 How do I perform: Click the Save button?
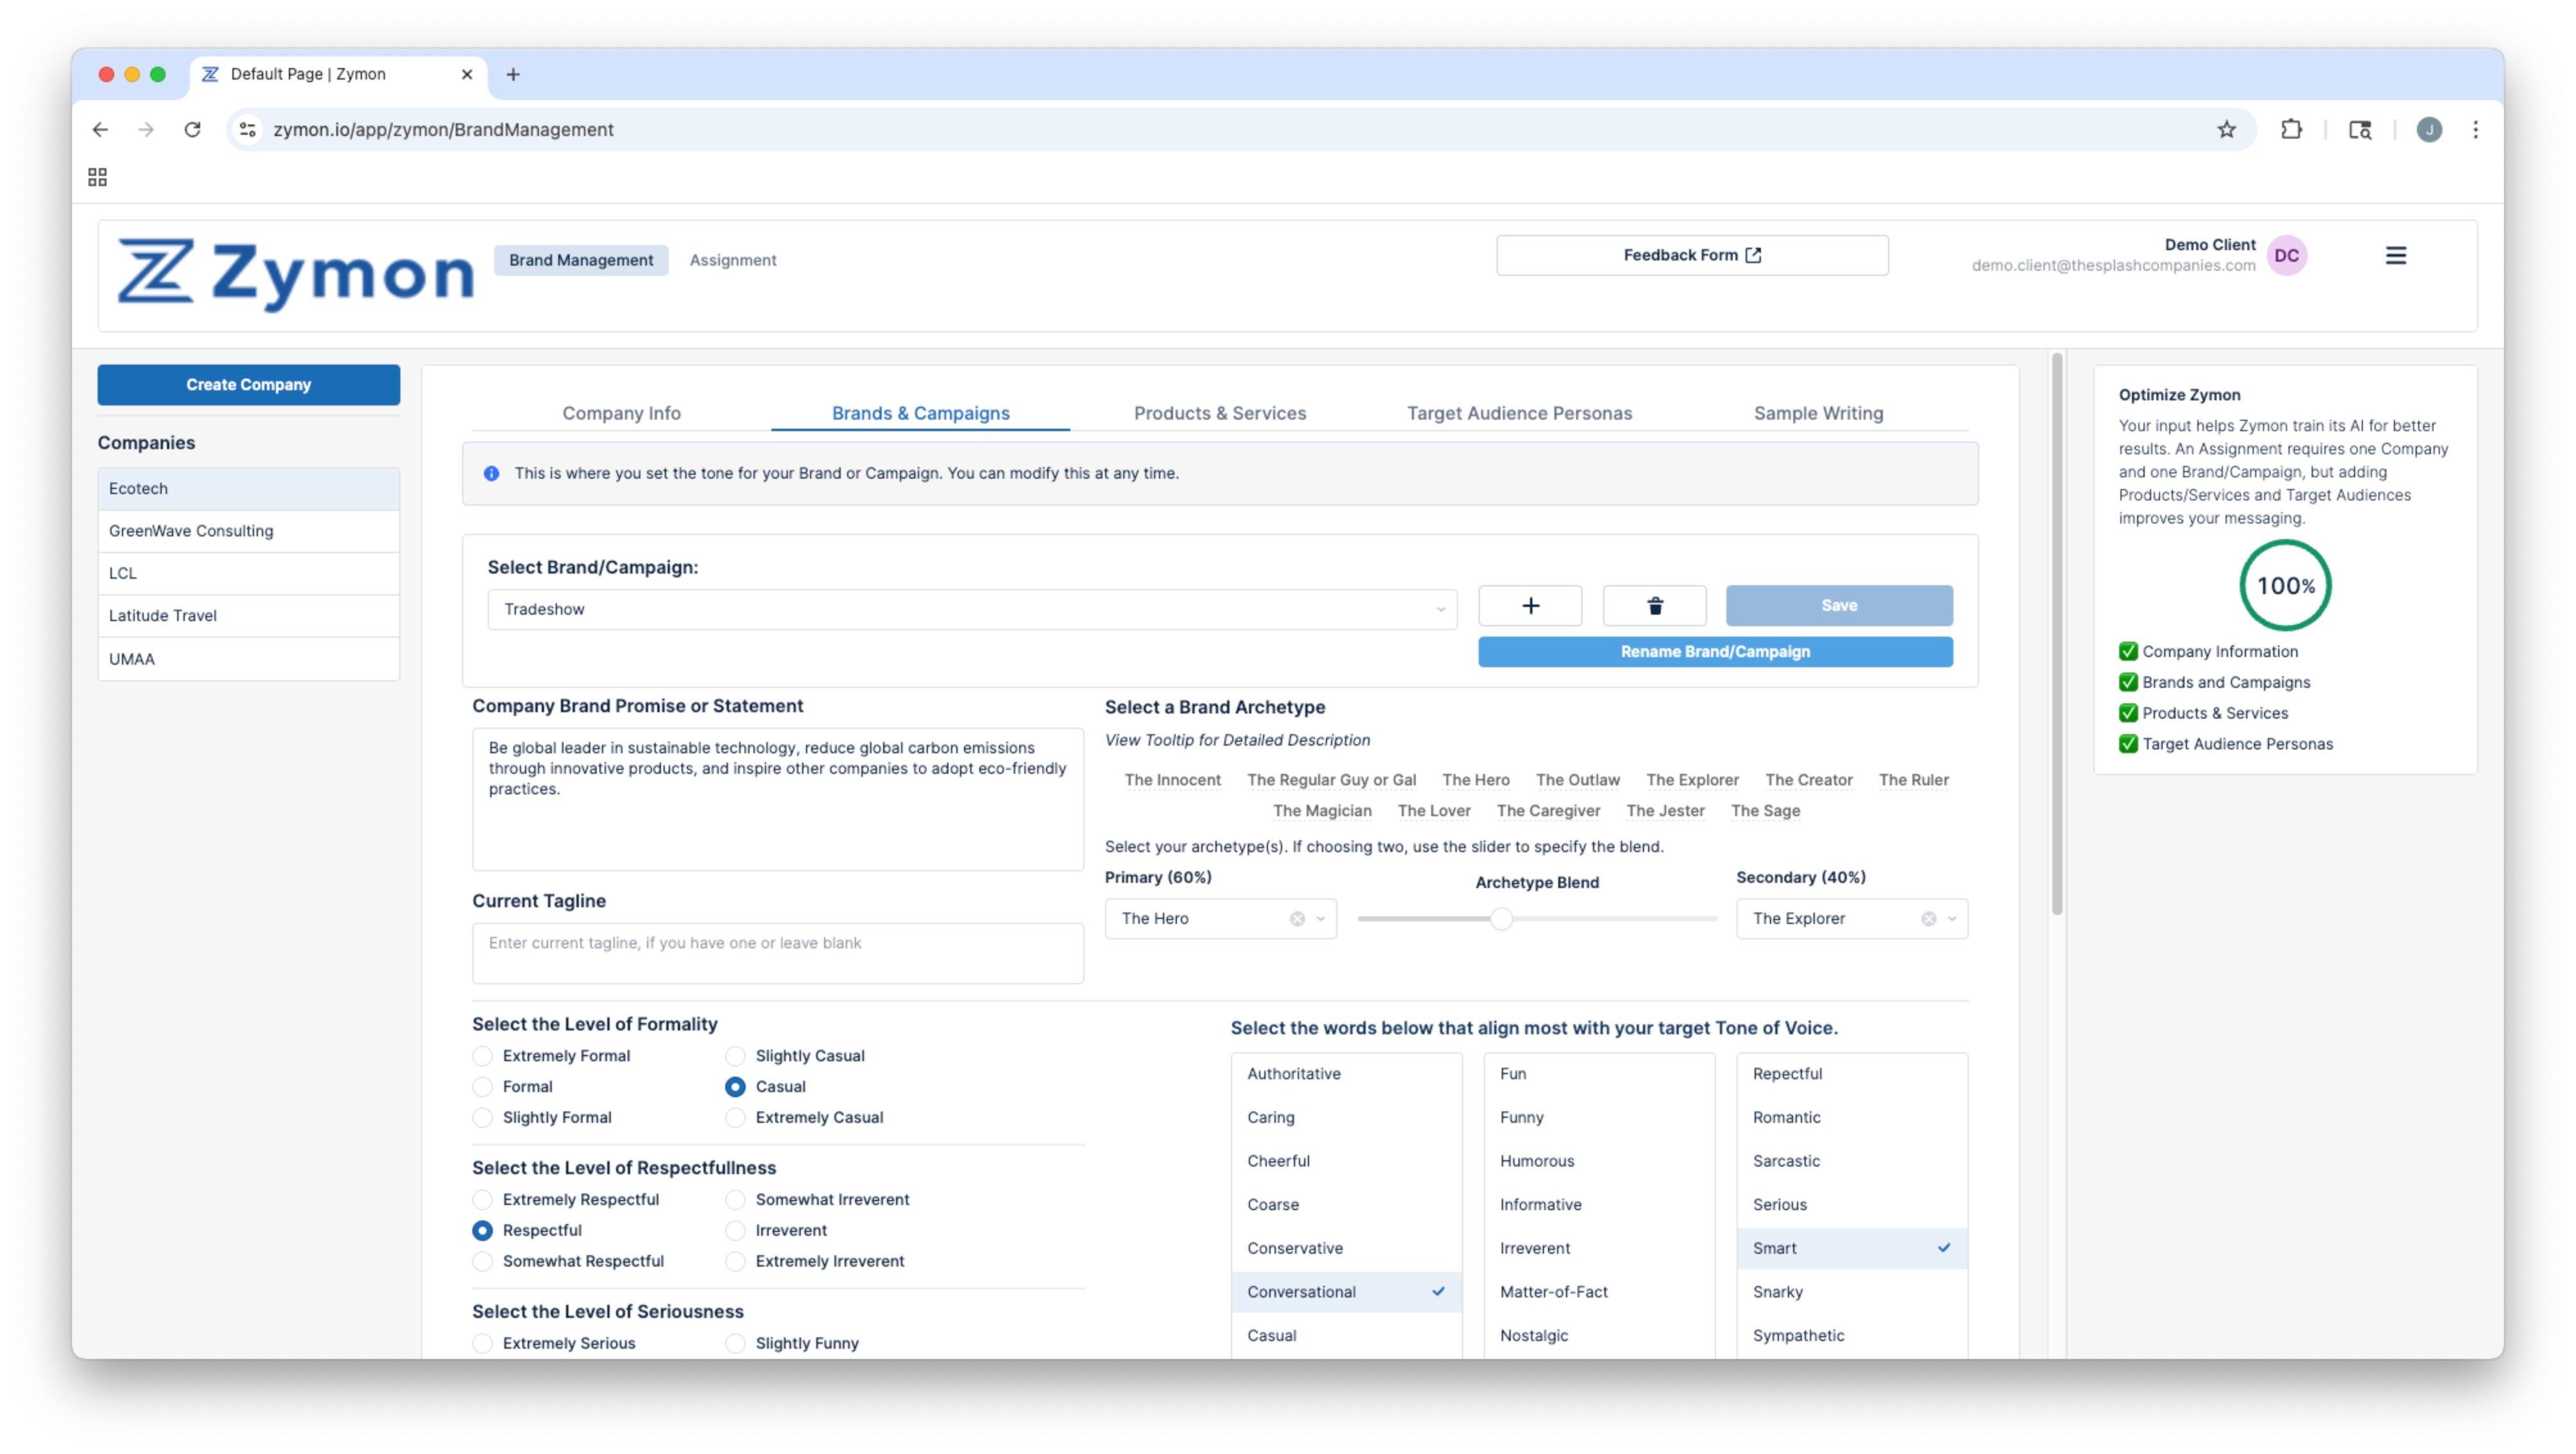tap(1839, 605)
